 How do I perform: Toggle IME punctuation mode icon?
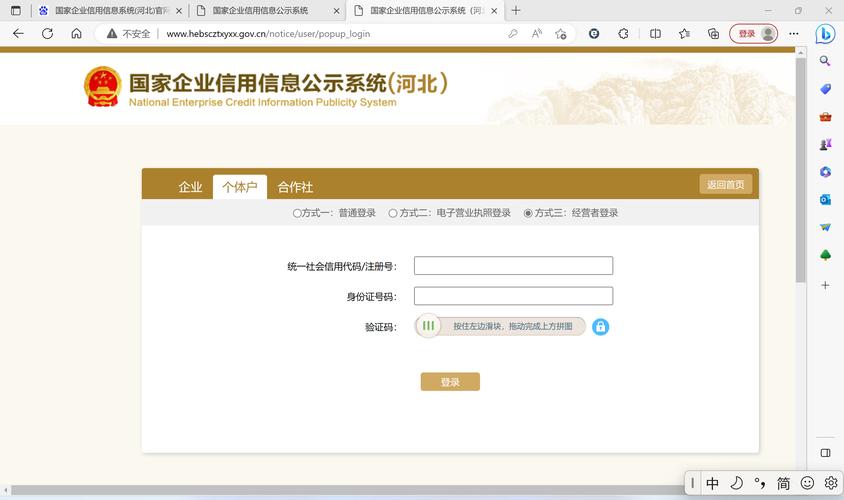[759, 483]
